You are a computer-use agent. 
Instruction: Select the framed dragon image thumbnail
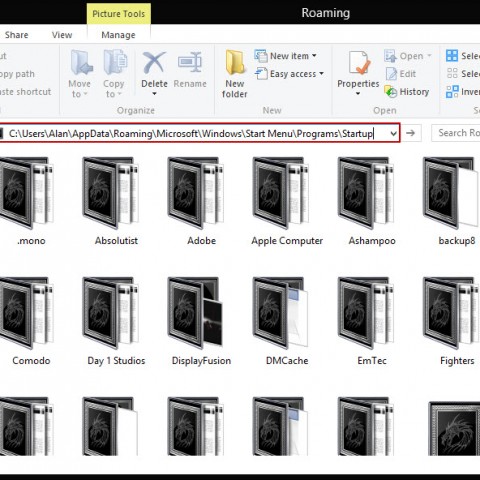454,428
